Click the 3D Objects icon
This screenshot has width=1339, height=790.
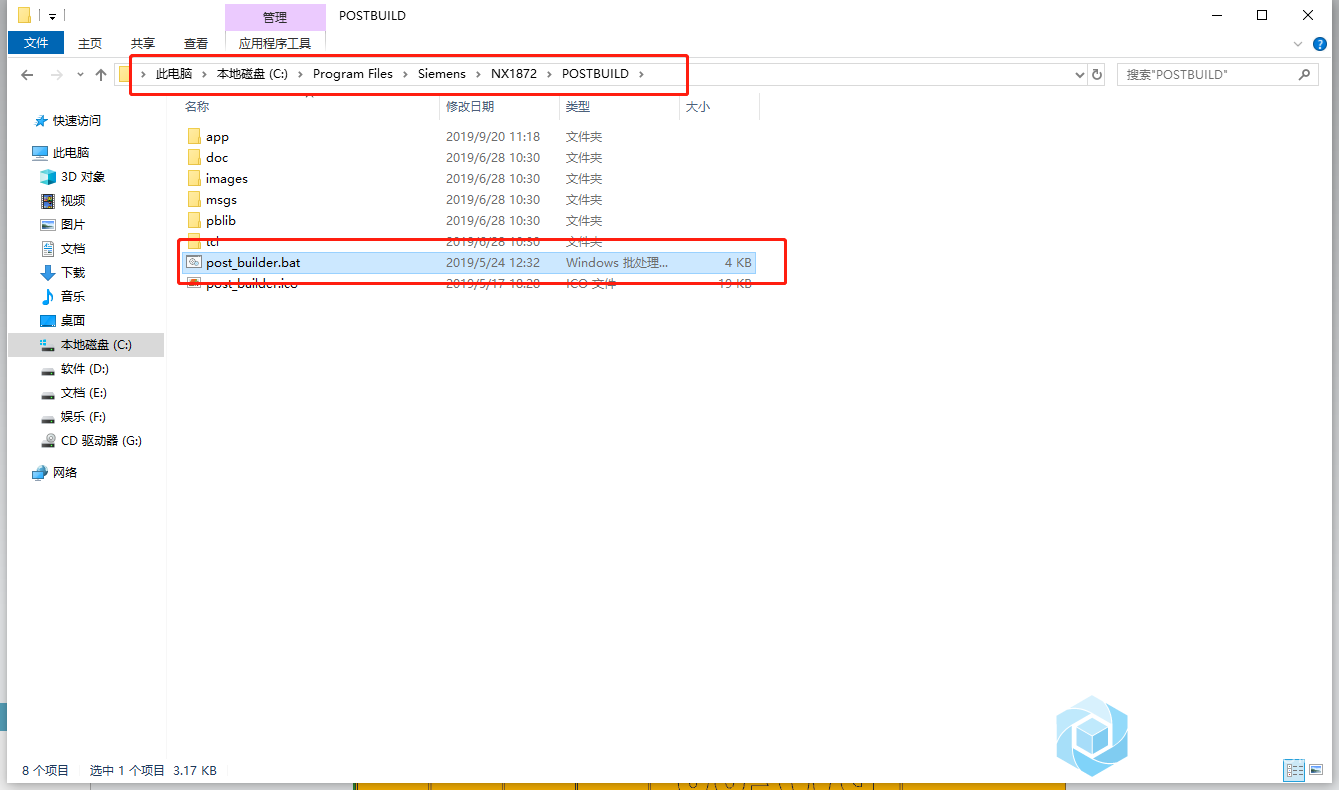[48, 176]
